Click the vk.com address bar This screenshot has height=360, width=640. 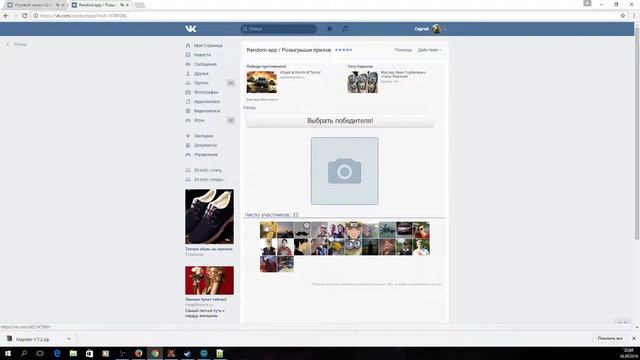(x=327, y=16)
